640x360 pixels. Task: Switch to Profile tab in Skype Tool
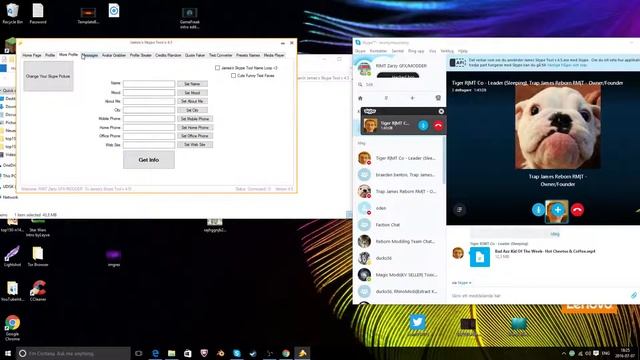pyautogui.click(x=50, y=55)
